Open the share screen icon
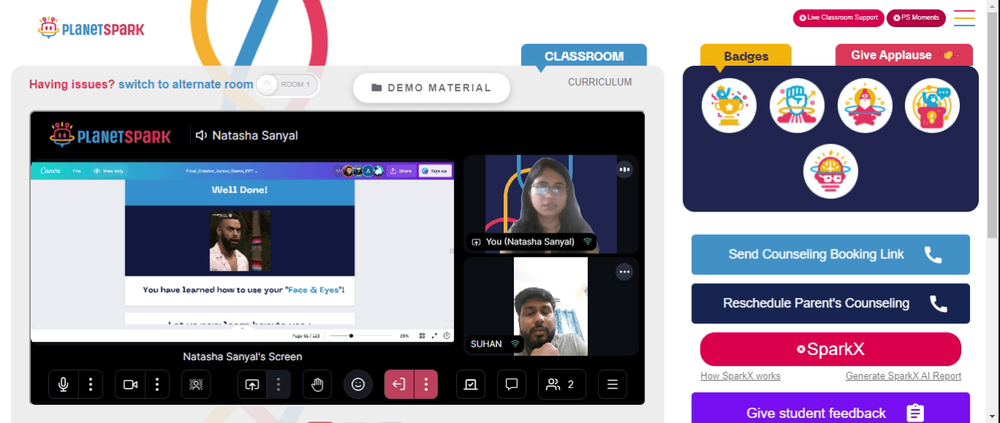Screen dimensions: 1000x423 252,385
